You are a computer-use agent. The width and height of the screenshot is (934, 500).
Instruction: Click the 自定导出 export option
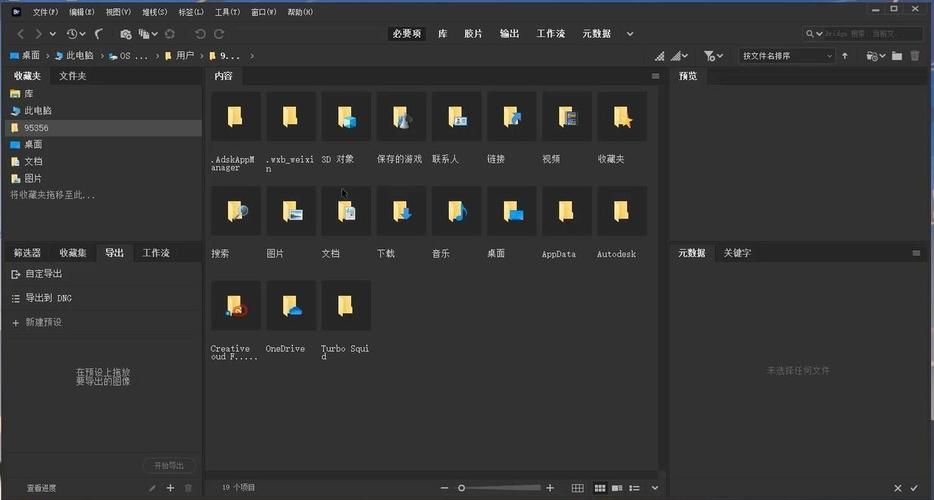(43, 274)
